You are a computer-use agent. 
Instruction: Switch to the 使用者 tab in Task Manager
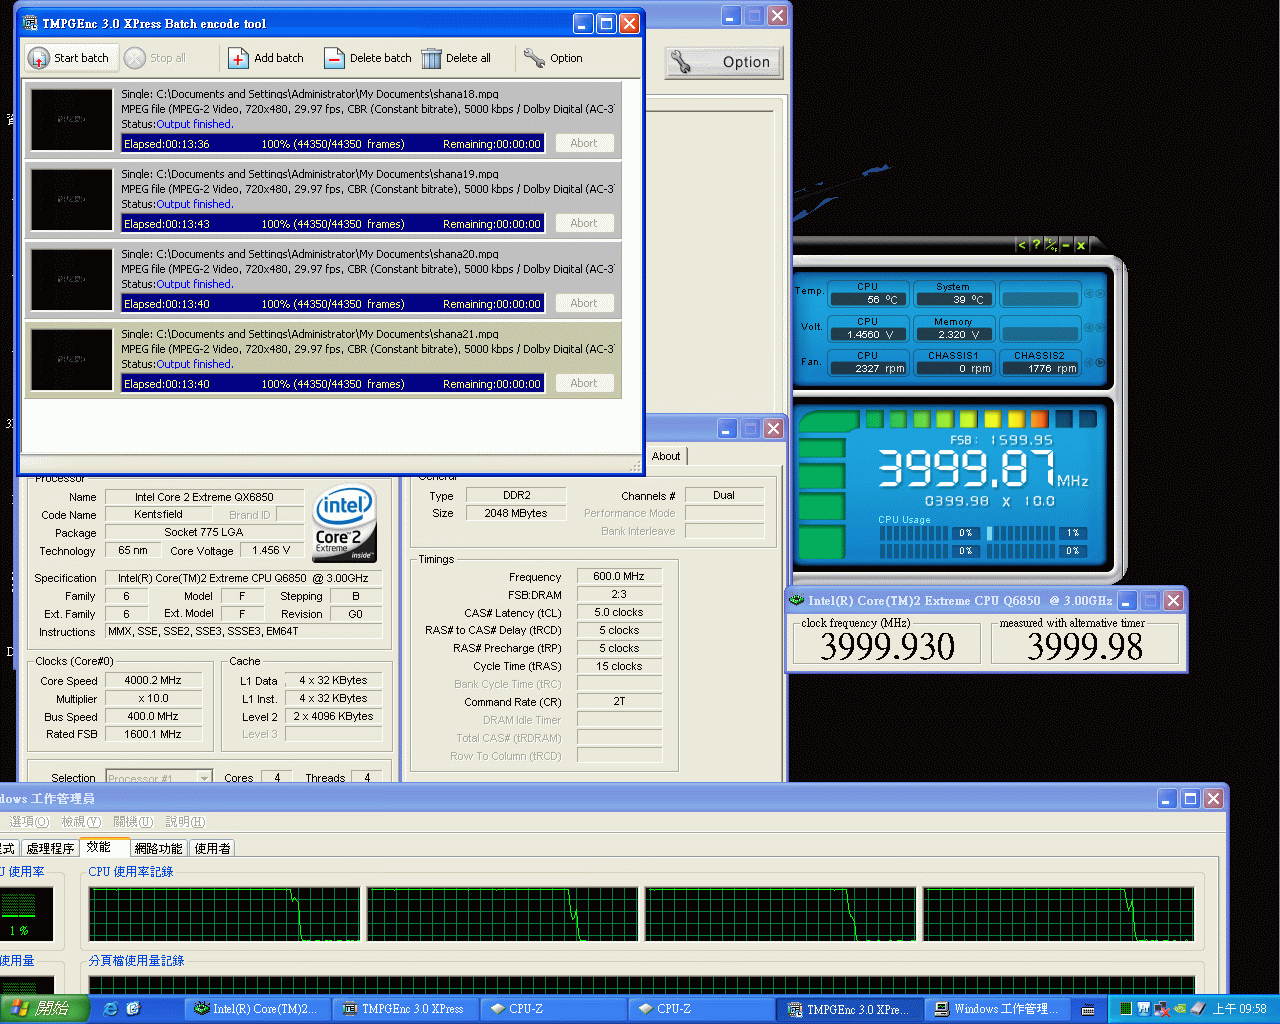(212, 848)
